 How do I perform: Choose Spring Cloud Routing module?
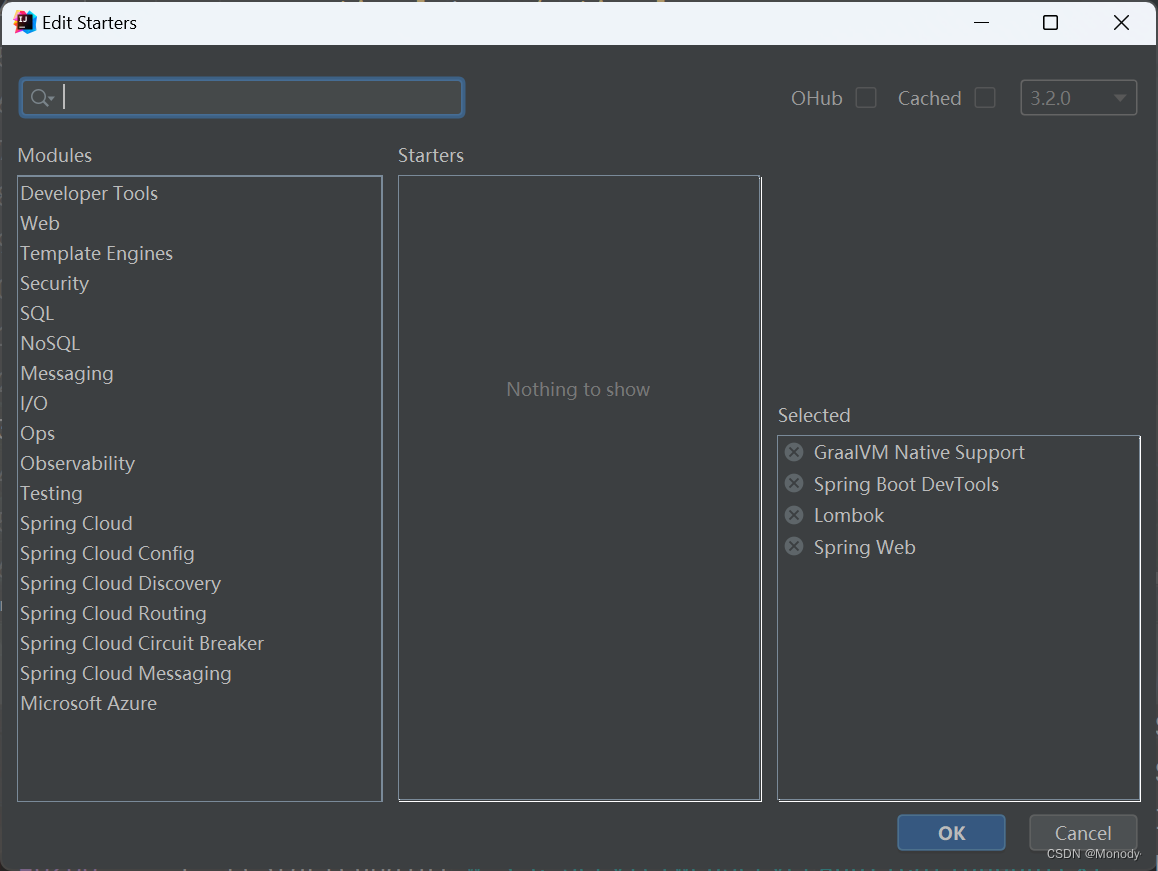(199, 613)
